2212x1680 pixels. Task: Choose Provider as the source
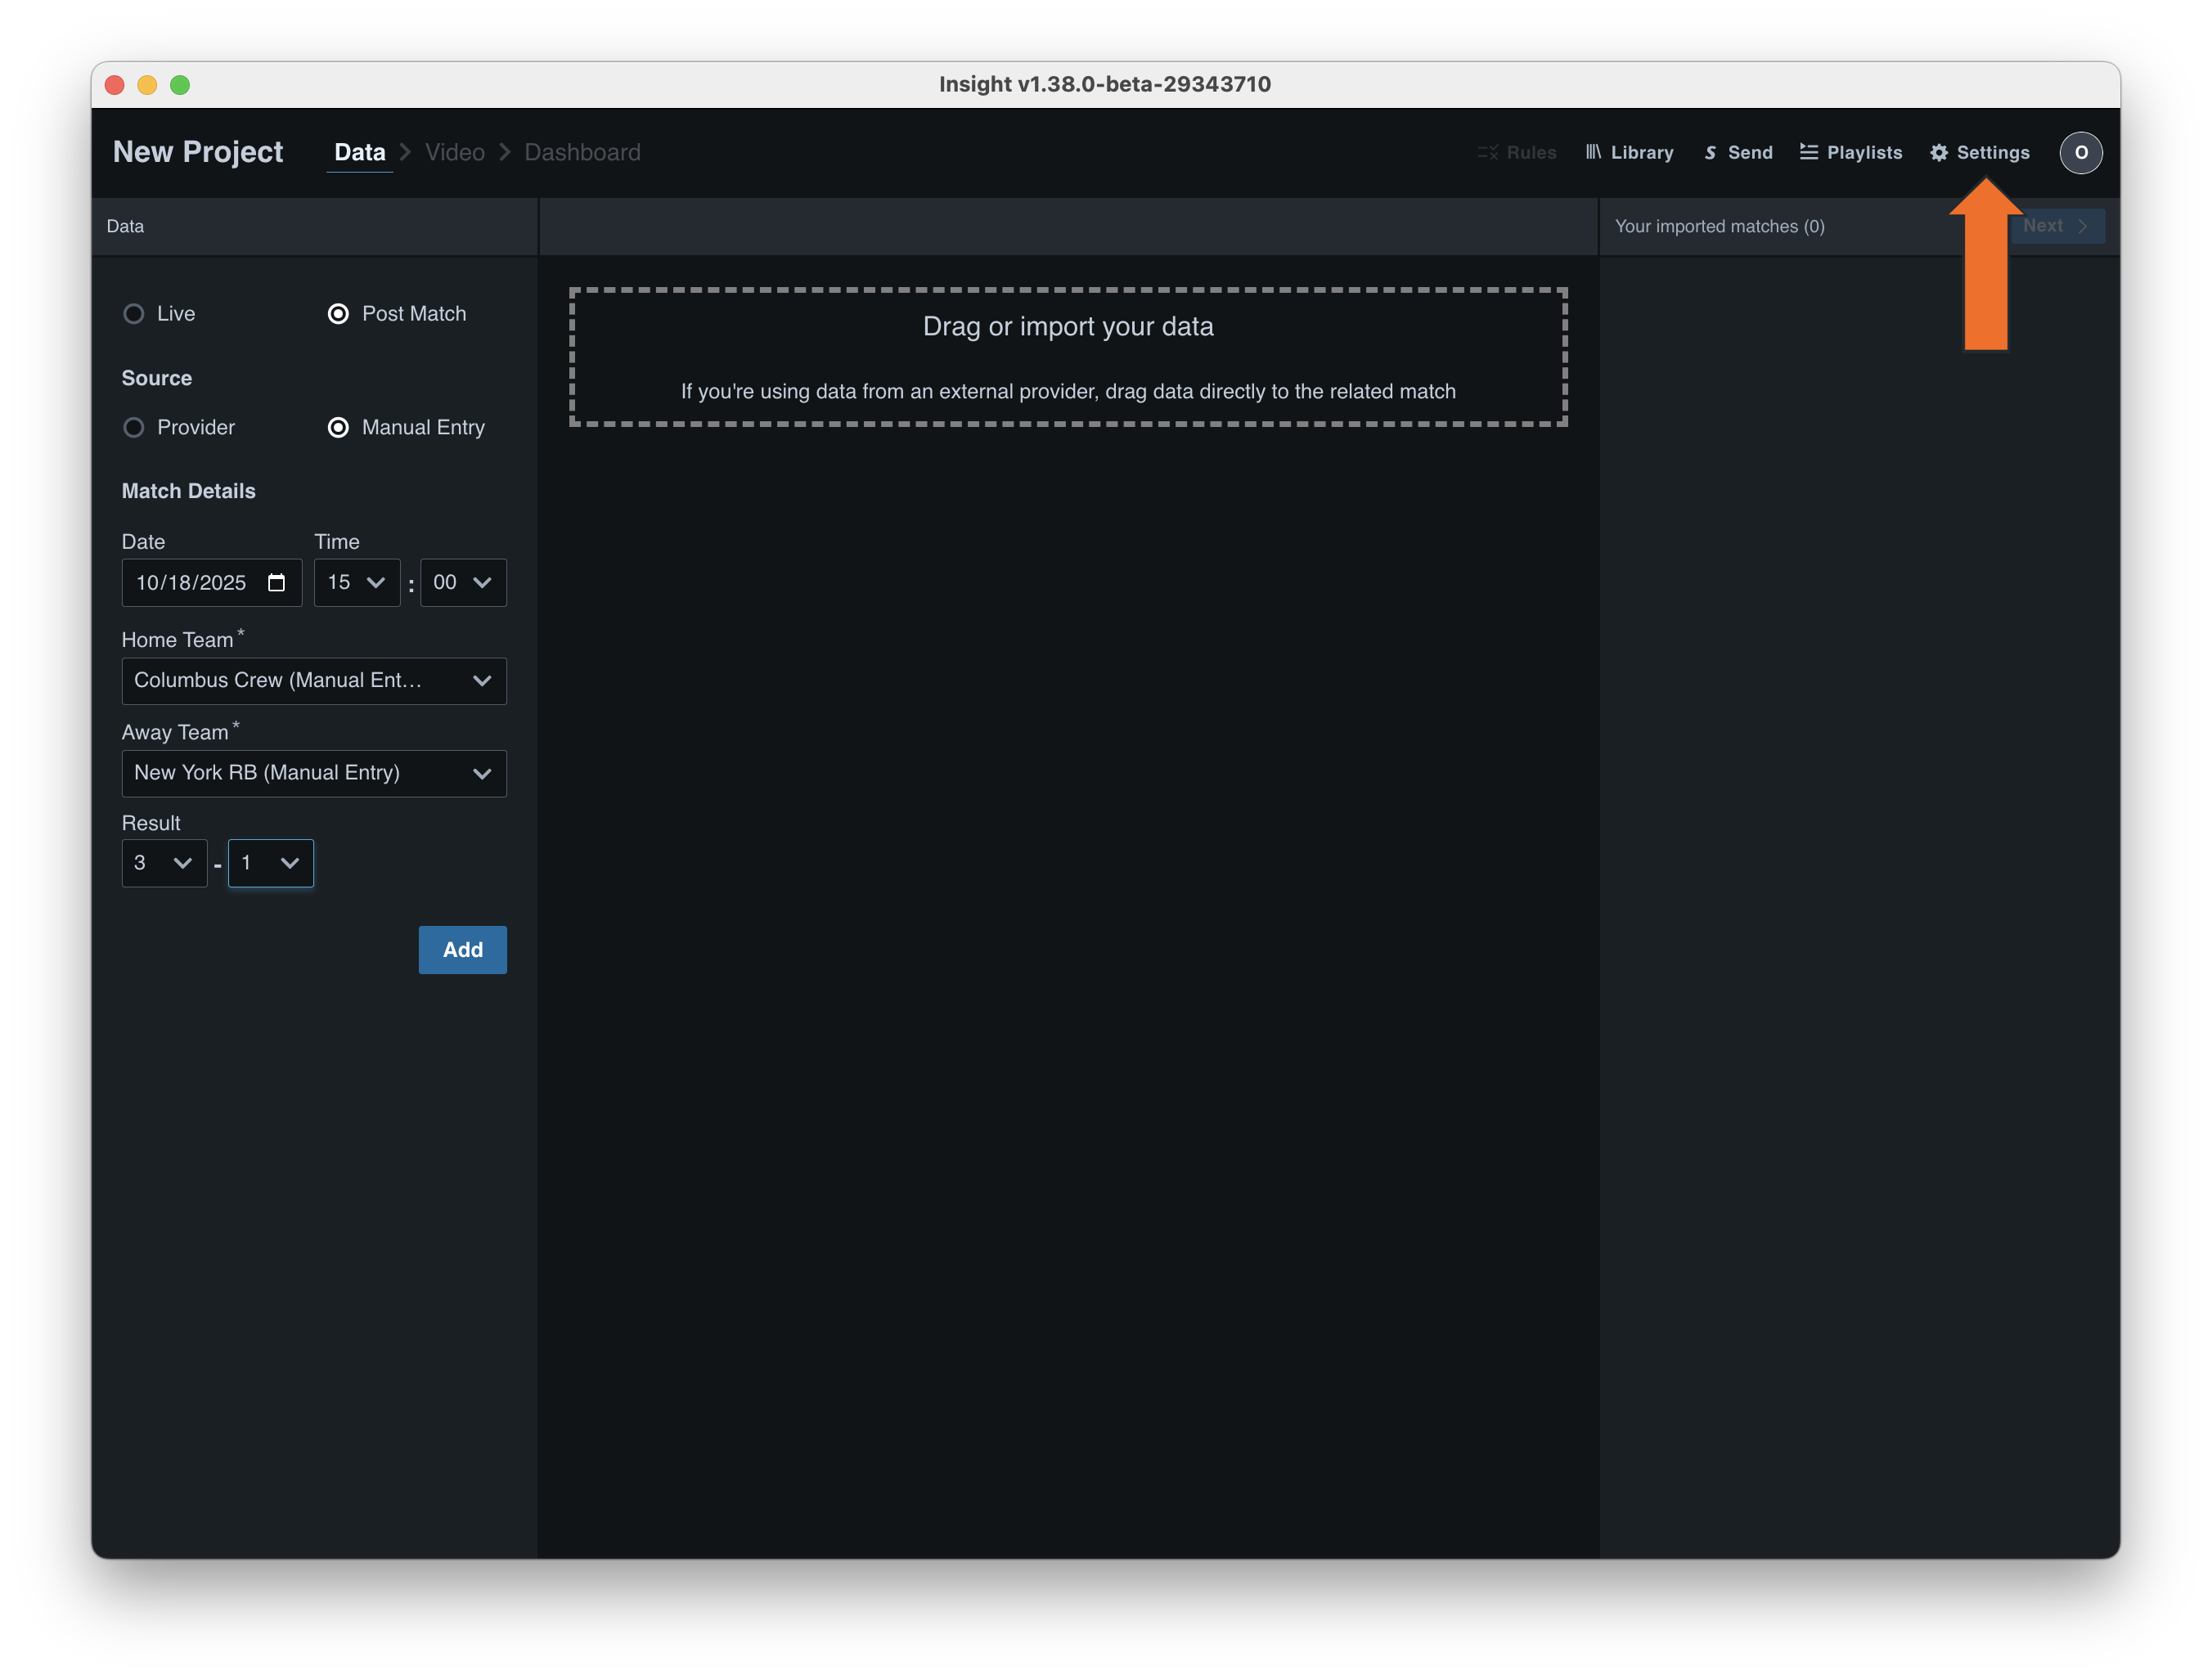[x=133, y=428]
